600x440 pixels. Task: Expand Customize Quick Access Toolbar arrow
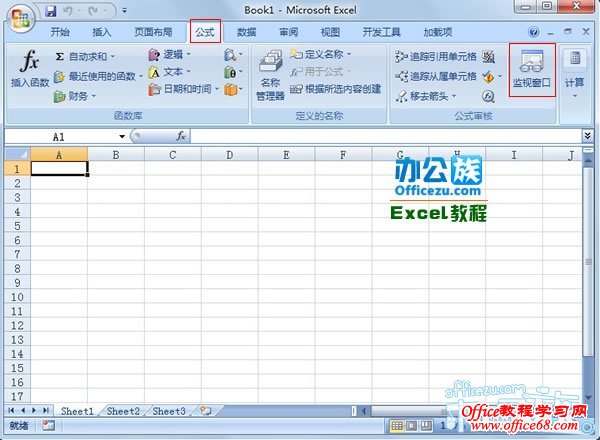point(124,11)
